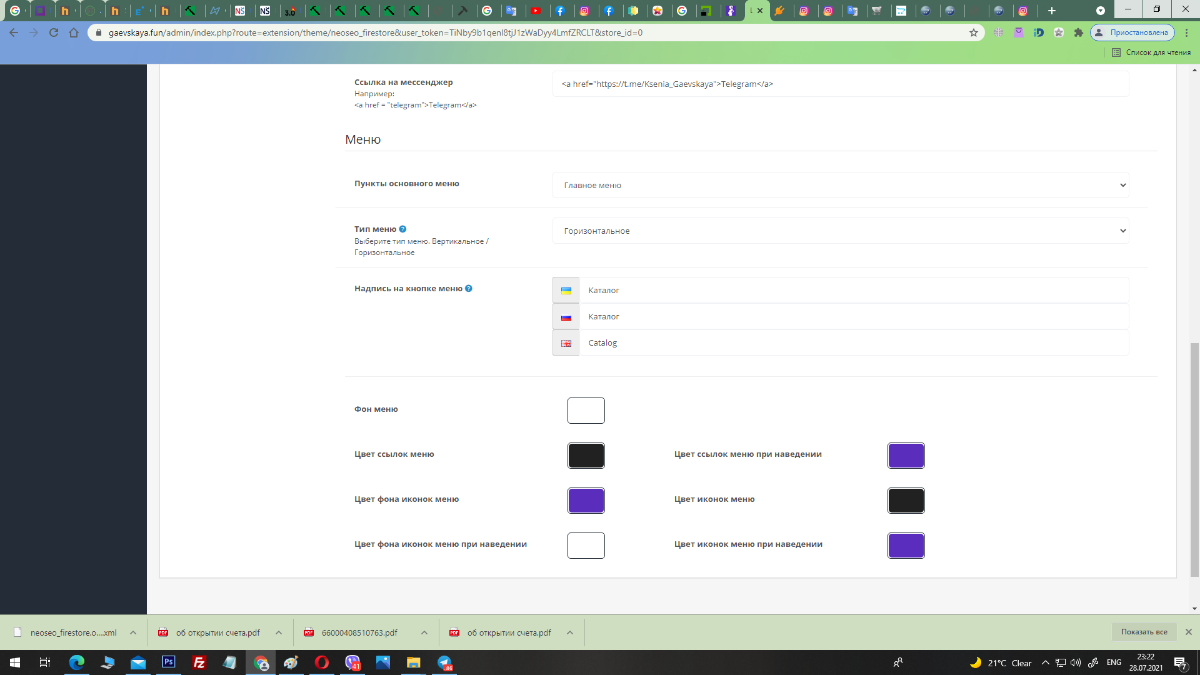Pick the Цвет ссылок меню color swatch

[x=586, y=456]
